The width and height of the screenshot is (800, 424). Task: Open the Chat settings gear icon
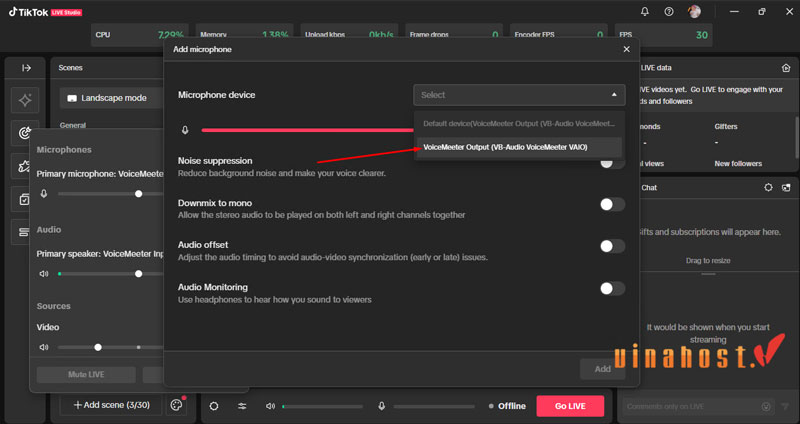pyautogui.click(x=768, y=188)
